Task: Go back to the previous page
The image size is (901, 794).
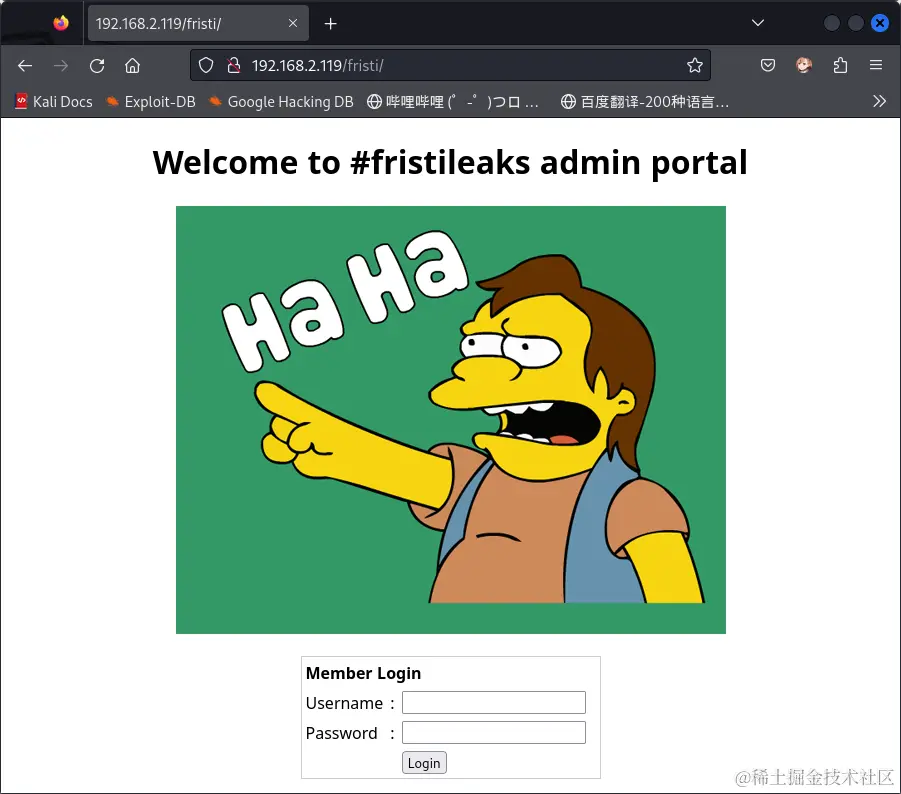Action: coord(25,66)
